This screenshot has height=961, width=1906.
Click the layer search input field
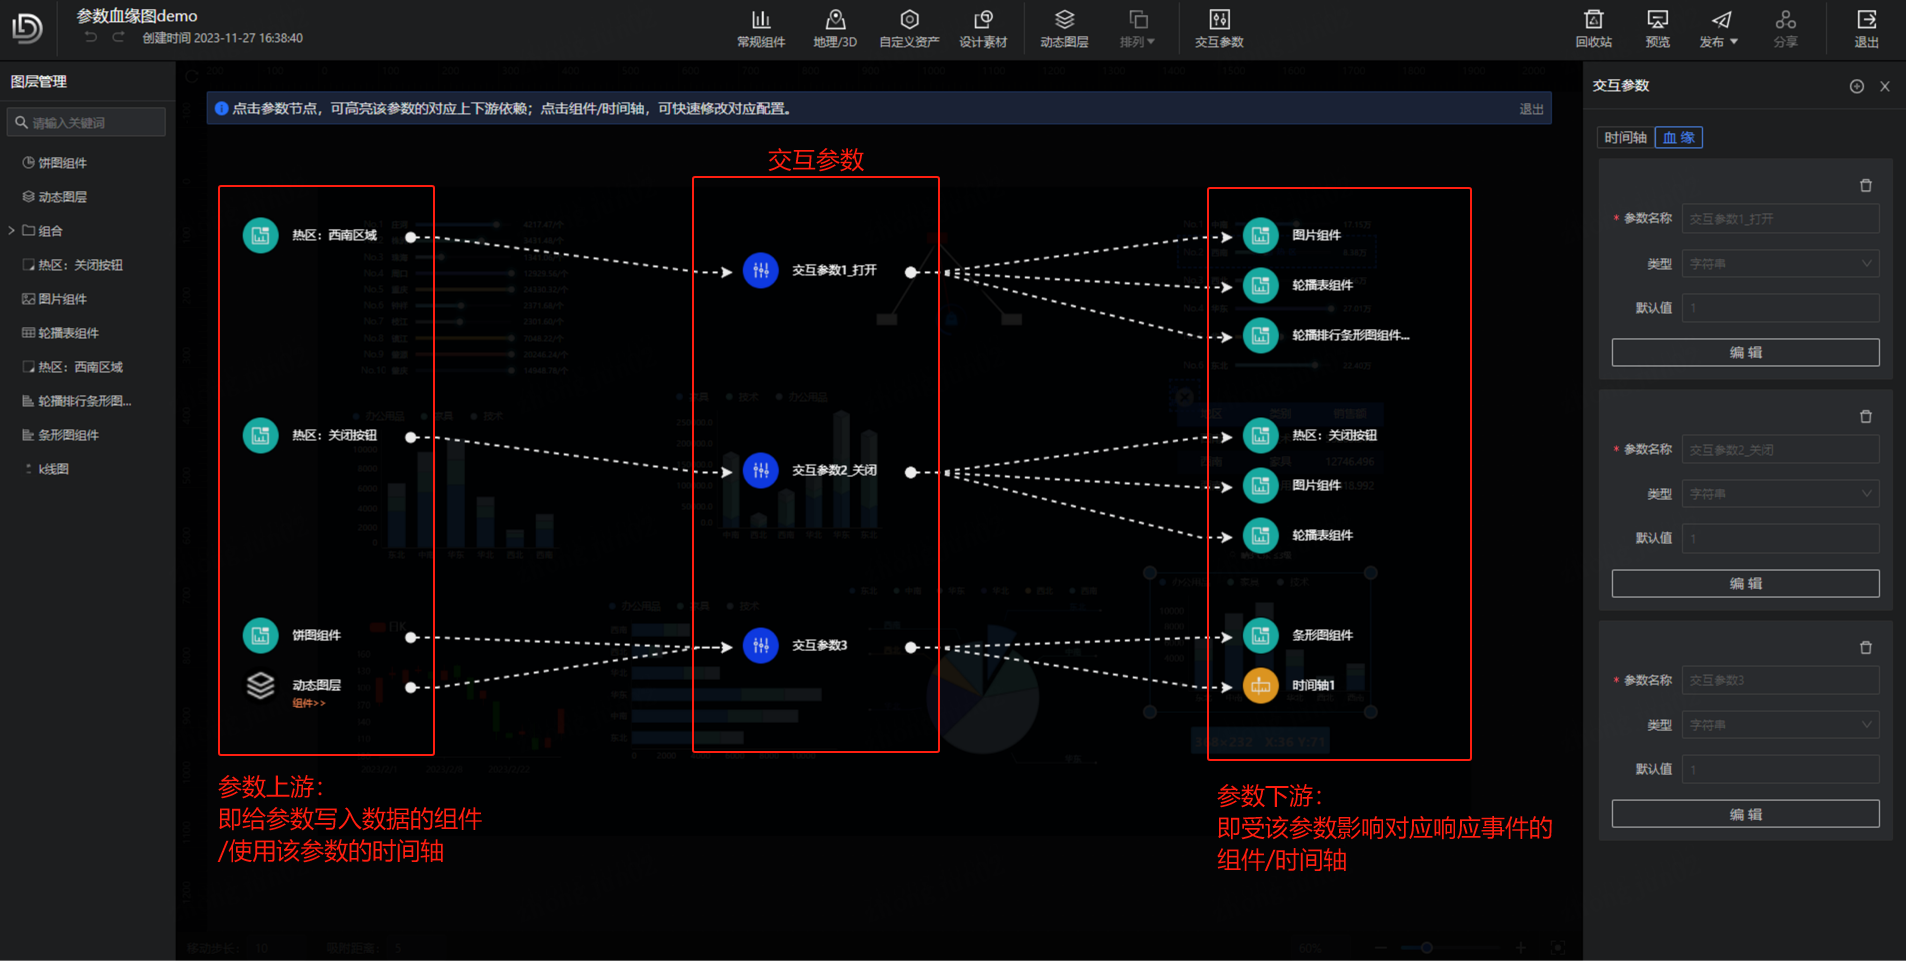coord(87,122)
